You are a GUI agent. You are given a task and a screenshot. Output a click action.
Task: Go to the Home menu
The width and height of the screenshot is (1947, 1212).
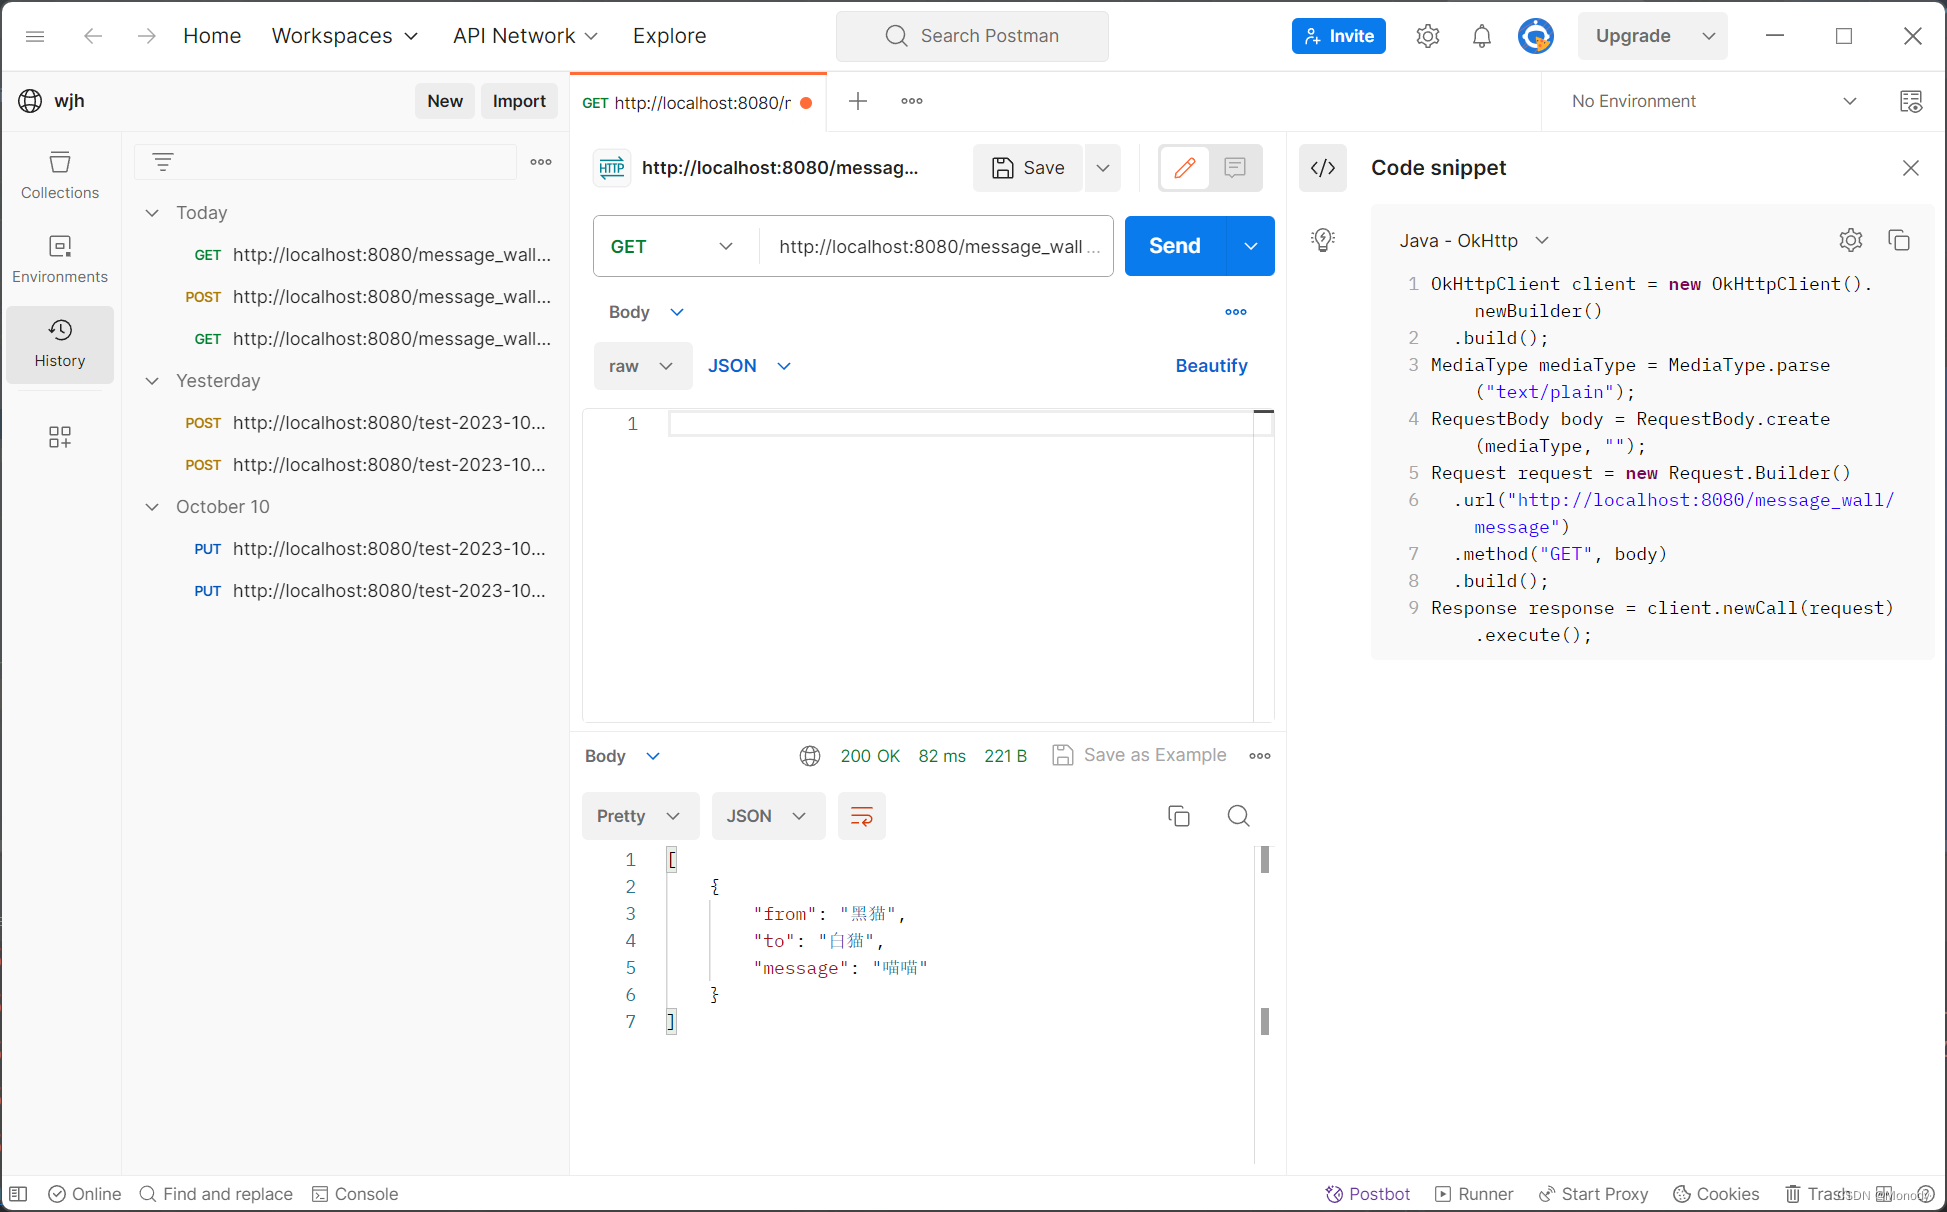tap(212, 36)
